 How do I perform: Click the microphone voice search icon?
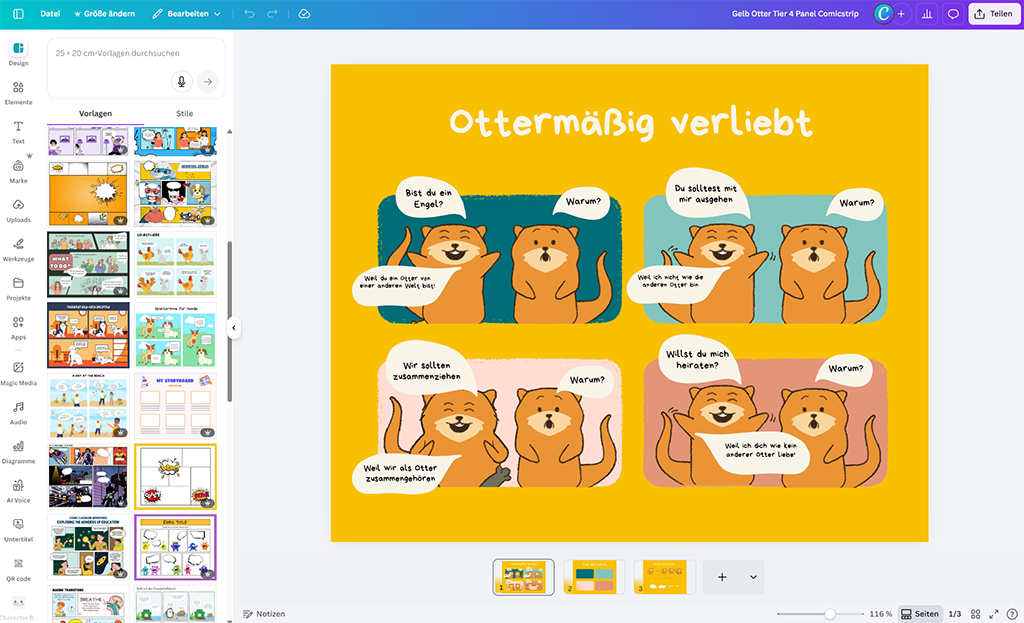(182, 82)
